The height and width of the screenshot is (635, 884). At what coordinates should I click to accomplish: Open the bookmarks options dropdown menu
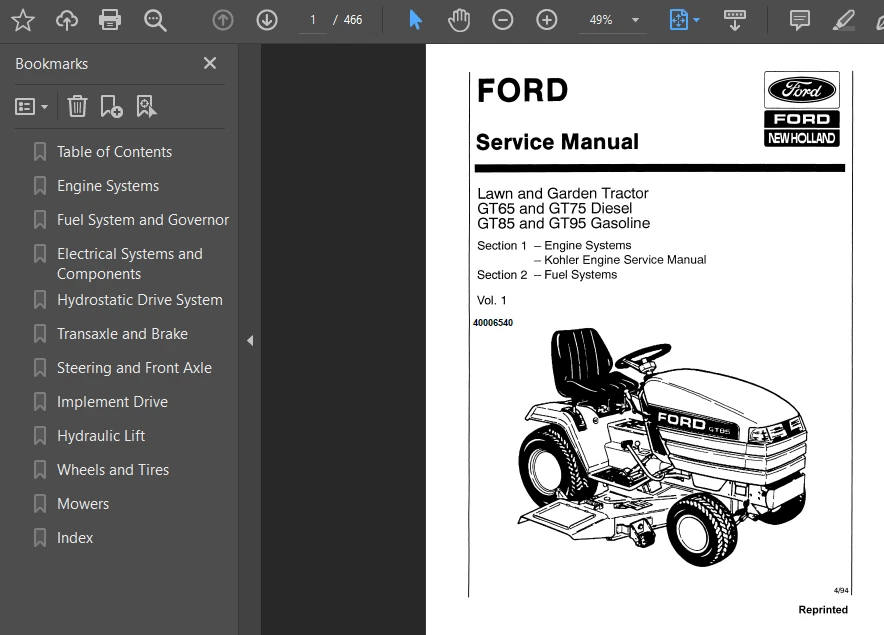coord(31,106)
